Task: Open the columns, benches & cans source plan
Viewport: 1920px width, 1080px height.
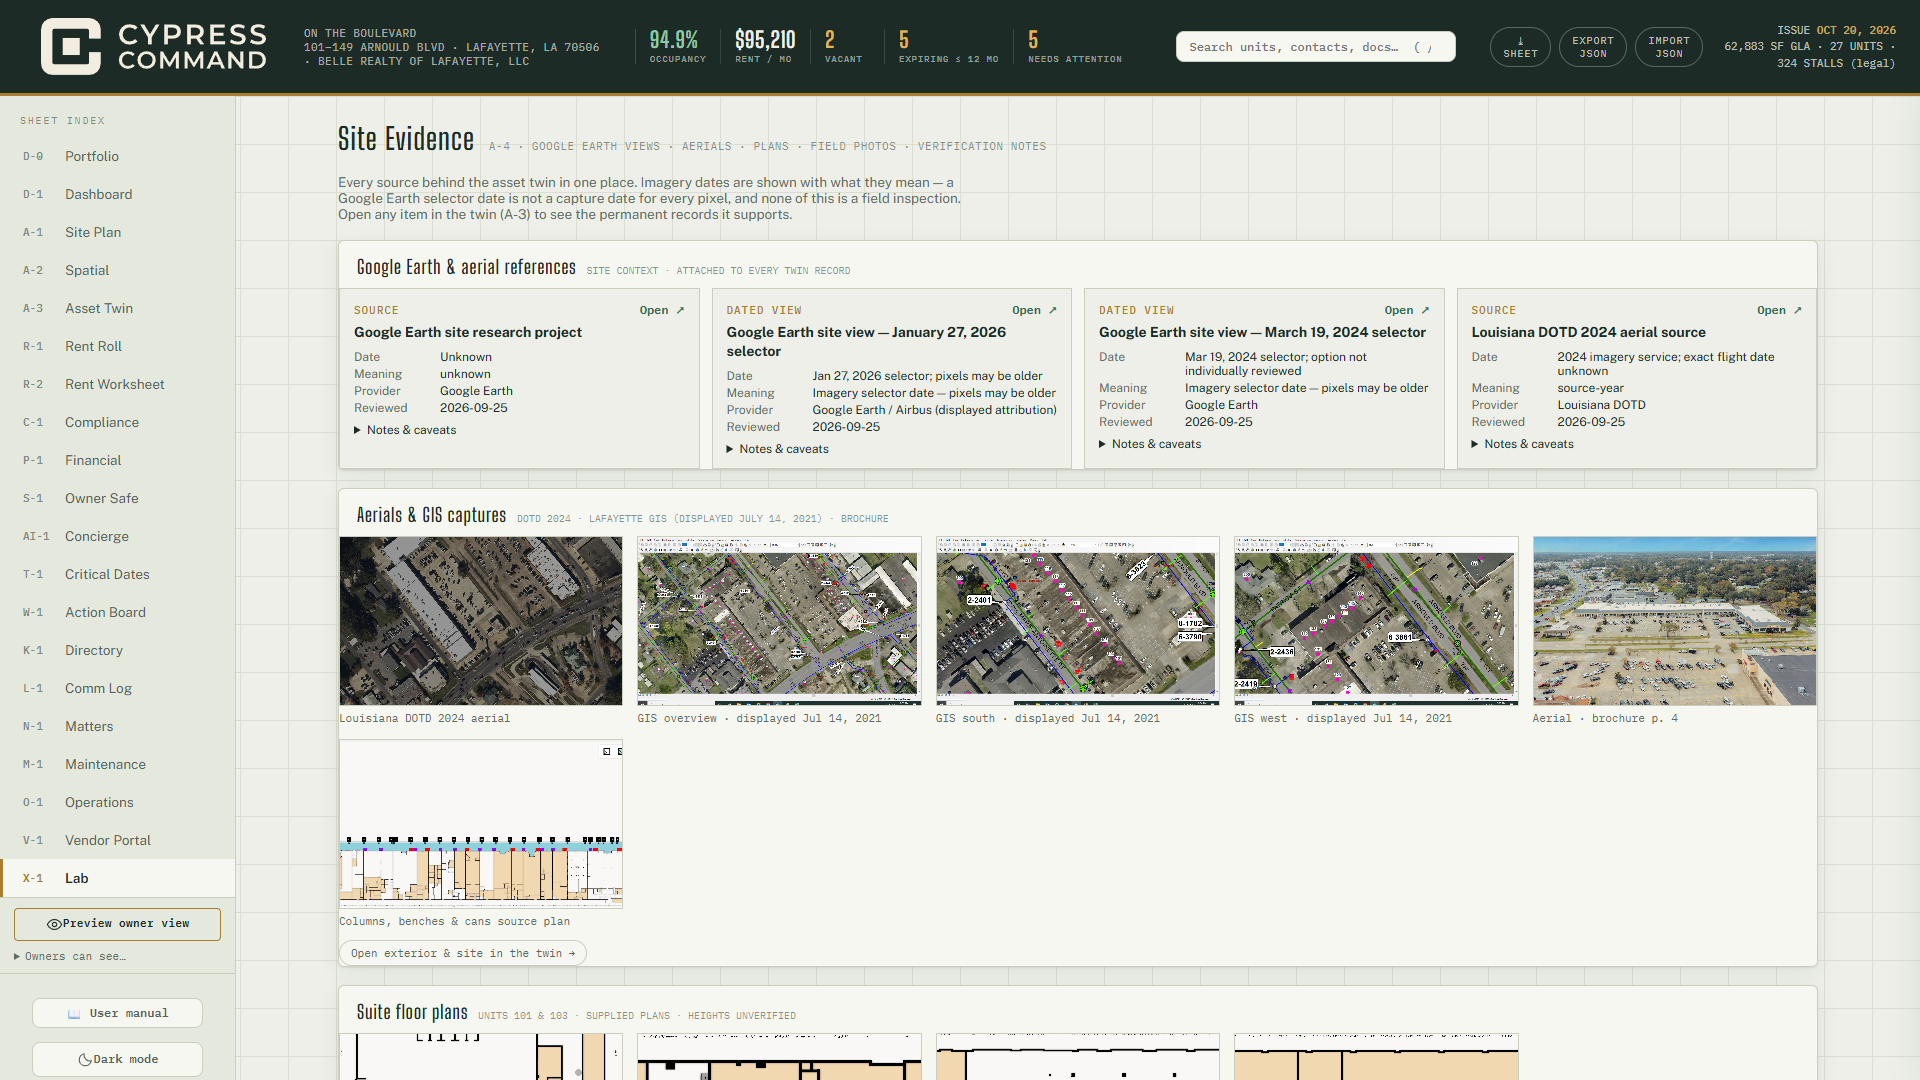Action: [481, 824]
